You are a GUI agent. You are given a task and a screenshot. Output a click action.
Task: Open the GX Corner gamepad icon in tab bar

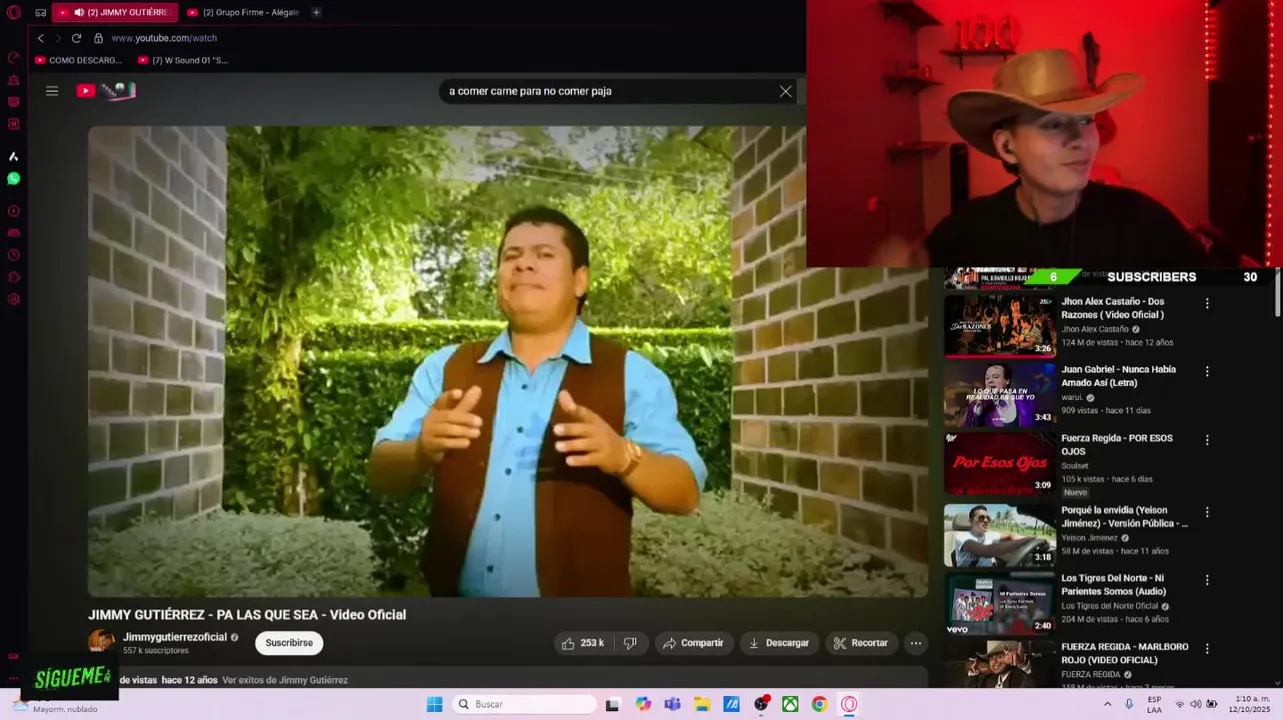tap(41, 13)
